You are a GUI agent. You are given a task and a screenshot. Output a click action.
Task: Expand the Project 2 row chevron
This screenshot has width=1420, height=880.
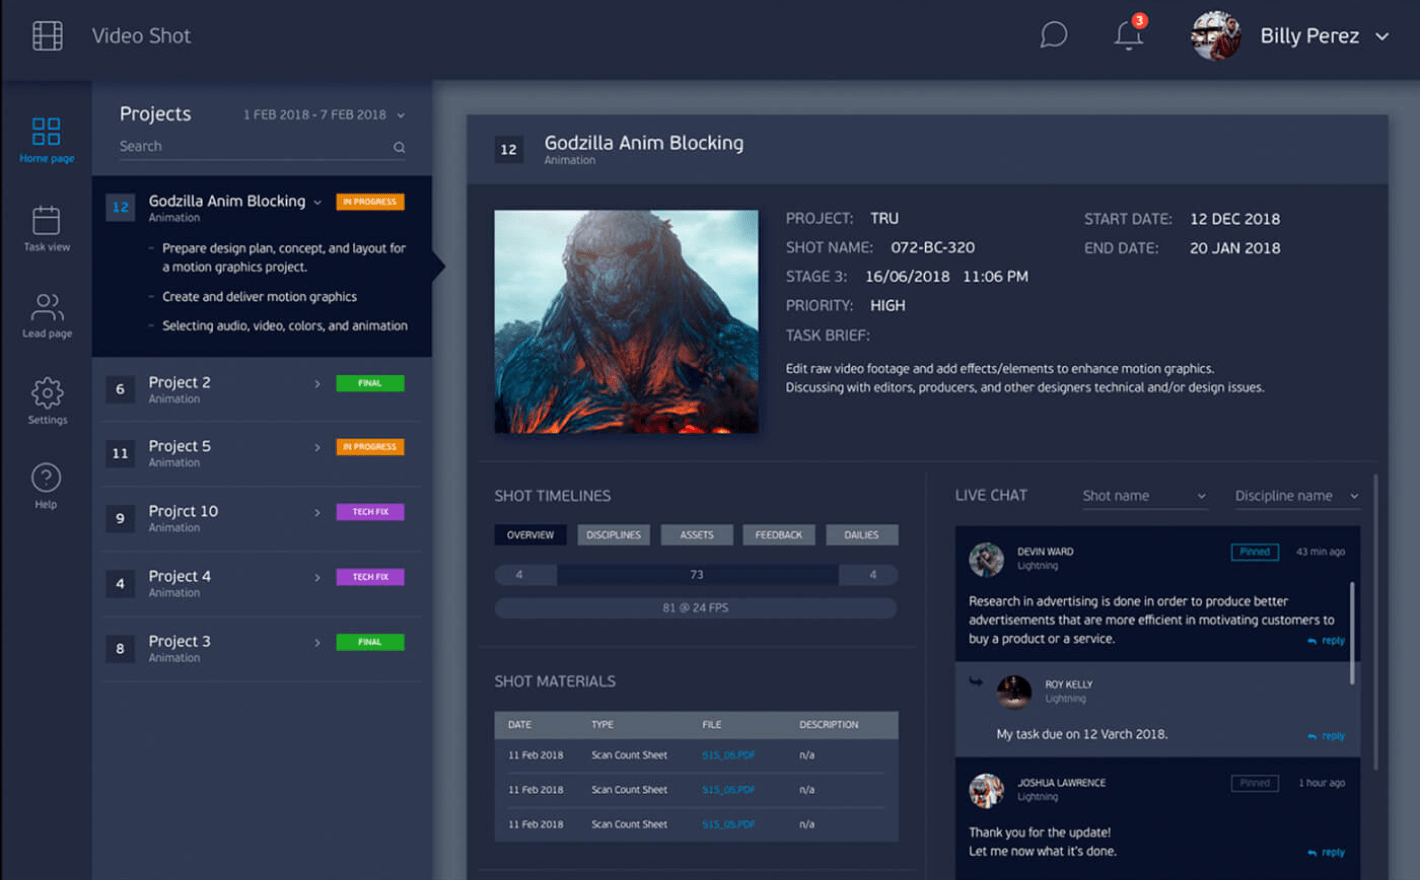317,384
